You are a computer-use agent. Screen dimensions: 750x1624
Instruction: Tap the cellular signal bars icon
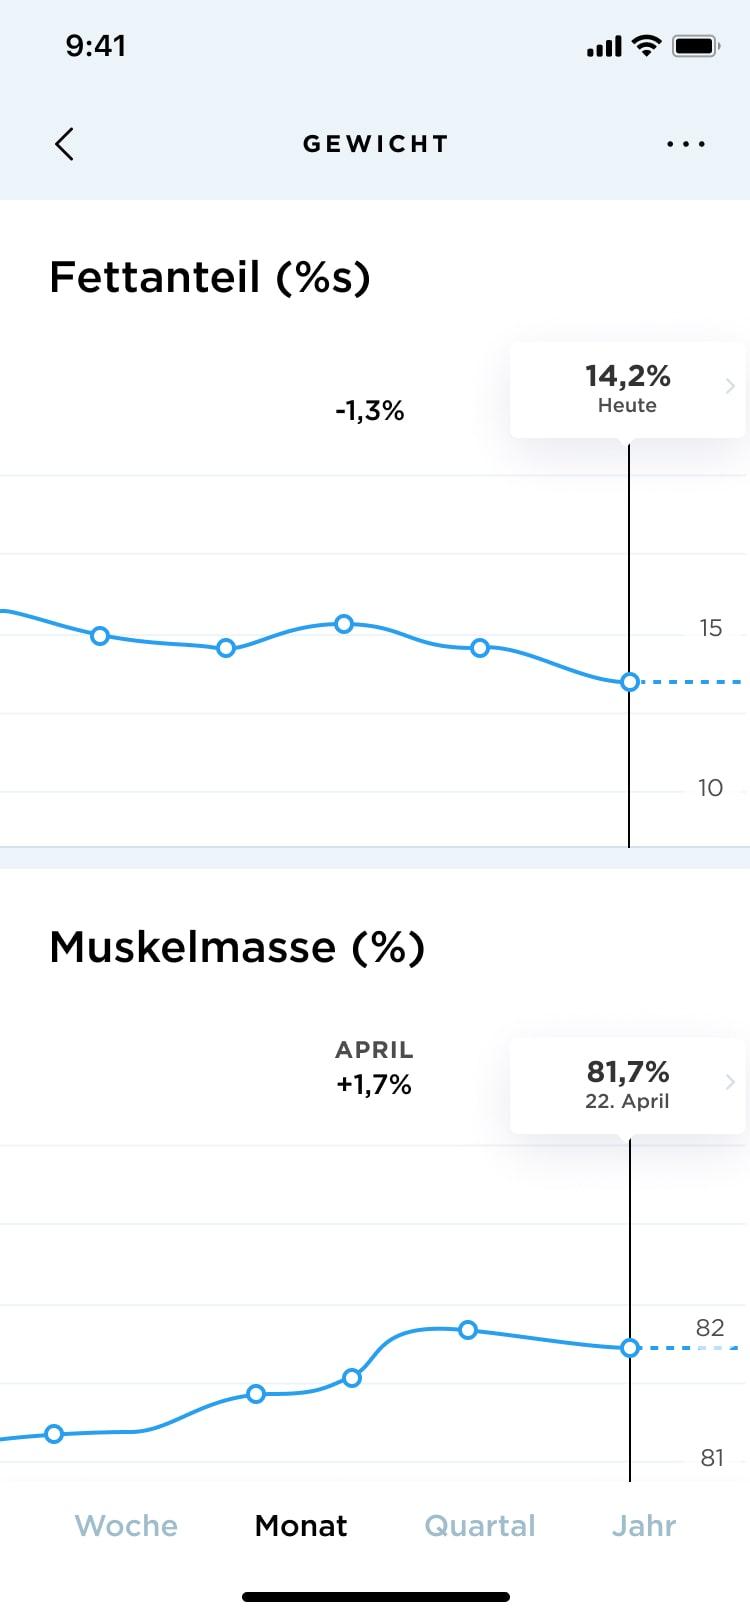coord(604,46)
